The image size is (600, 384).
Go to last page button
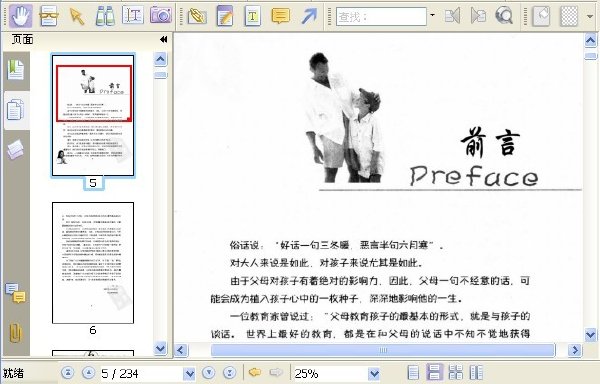coord(229,373)
